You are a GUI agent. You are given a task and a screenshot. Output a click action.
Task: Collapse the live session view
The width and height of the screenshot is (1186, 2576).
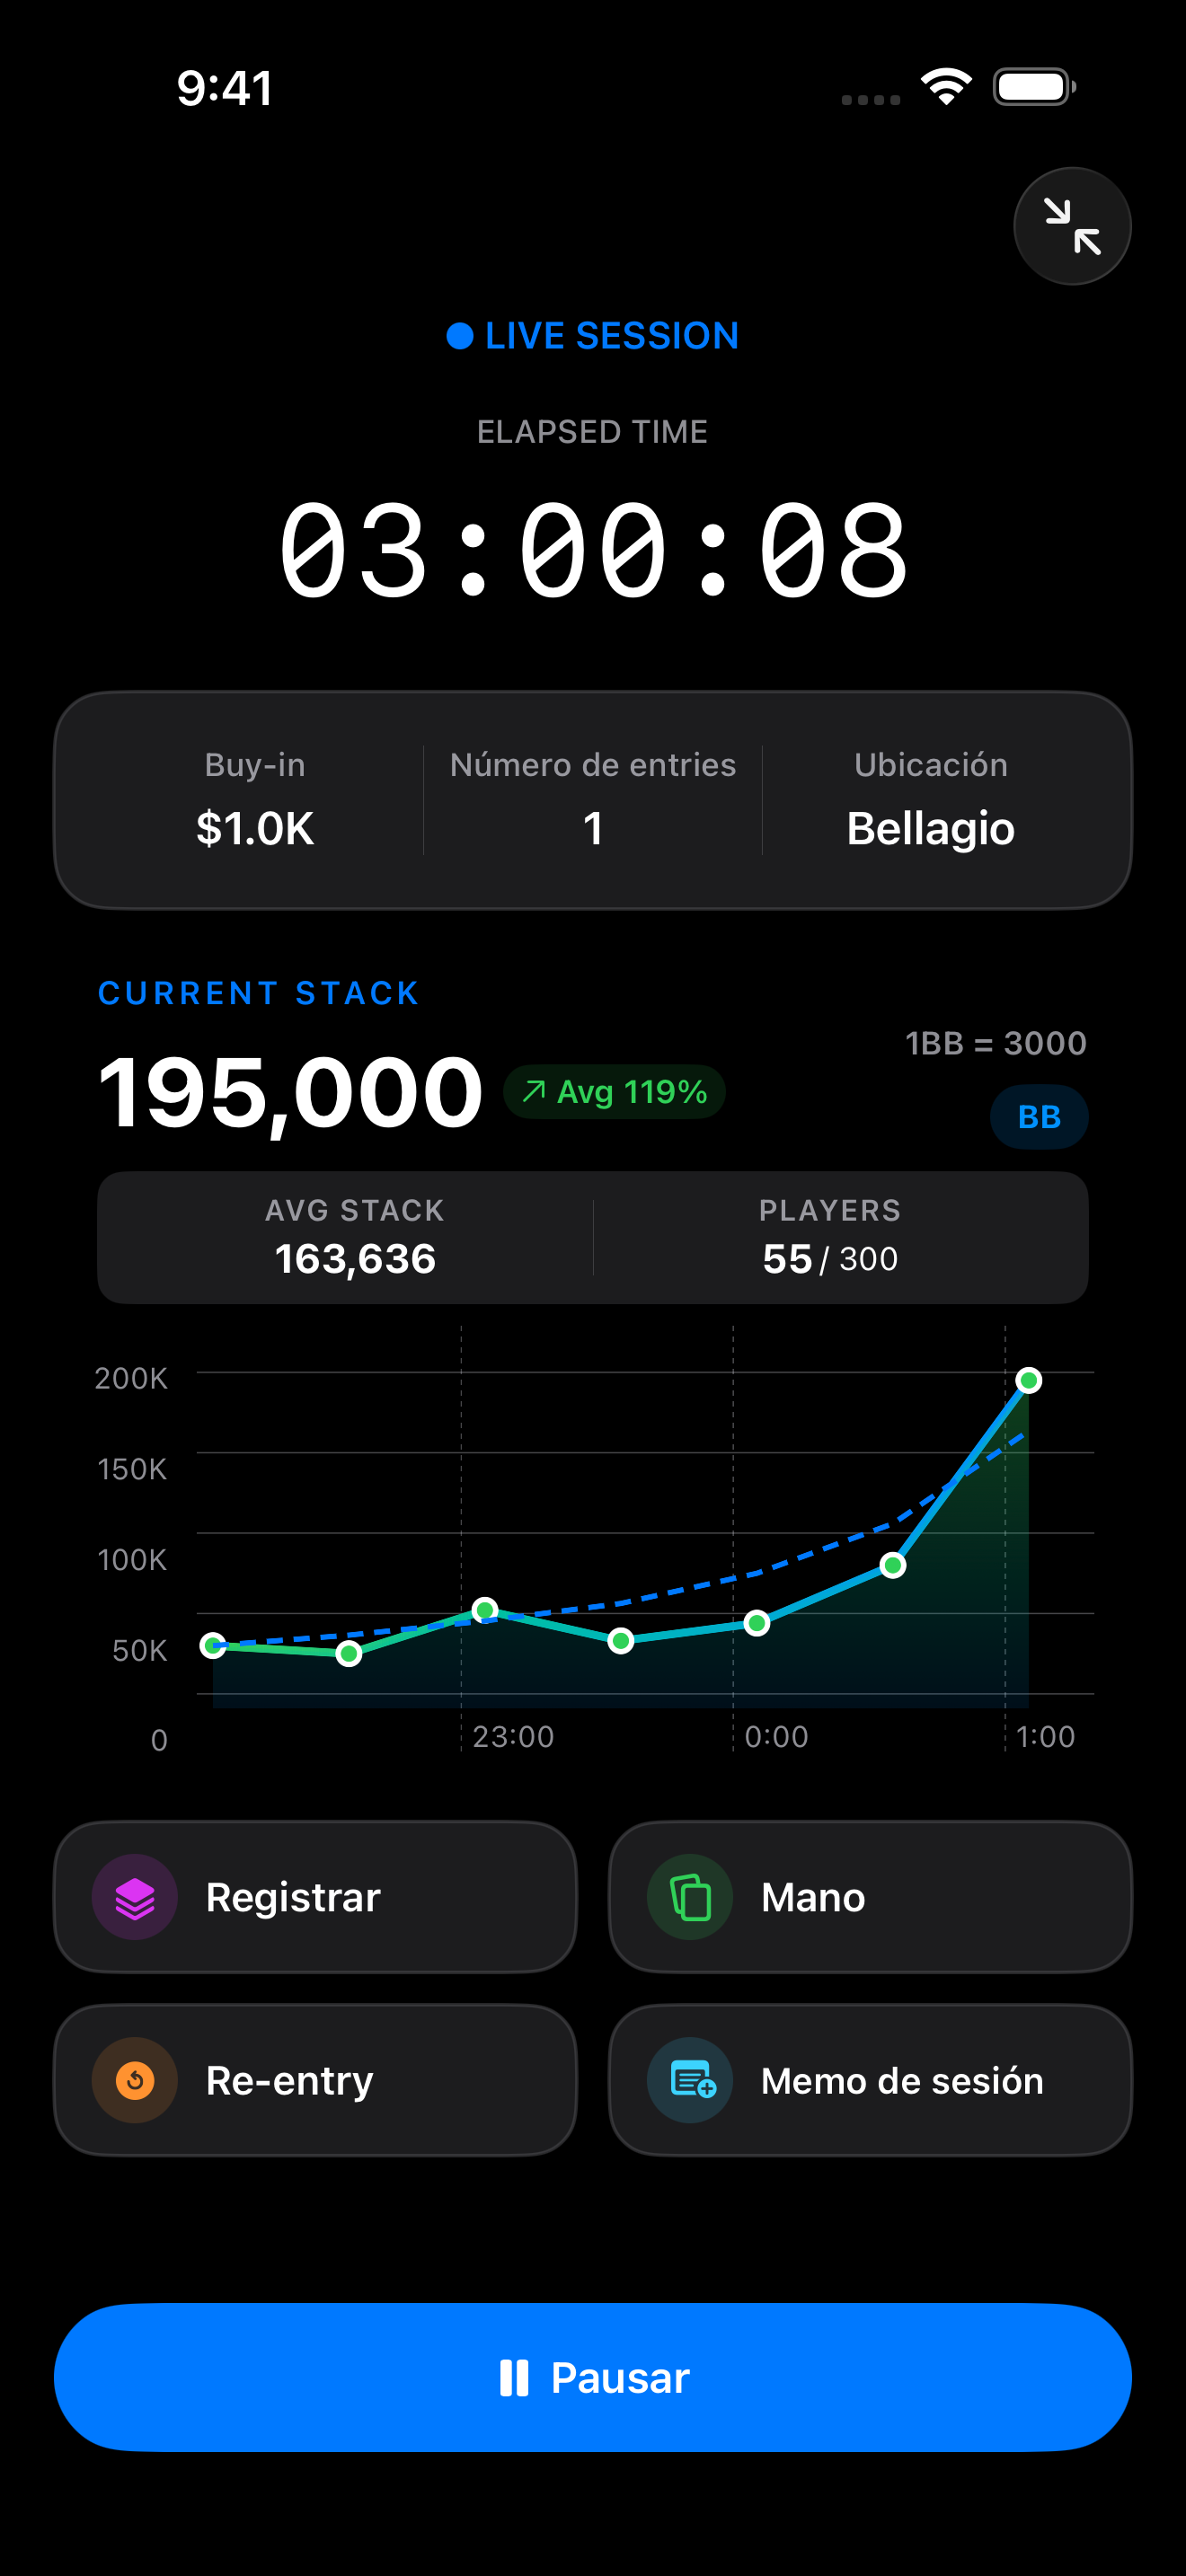click(x=1071, y=226)
